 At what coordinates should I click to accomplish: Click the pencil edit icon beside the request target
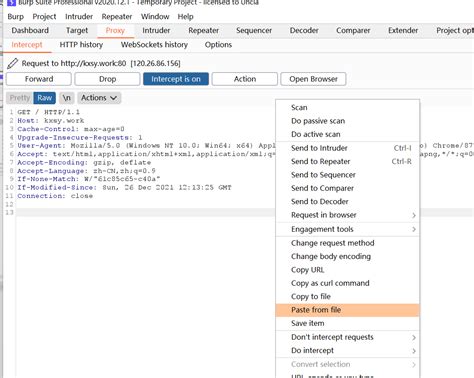click(x=13, y=63)
